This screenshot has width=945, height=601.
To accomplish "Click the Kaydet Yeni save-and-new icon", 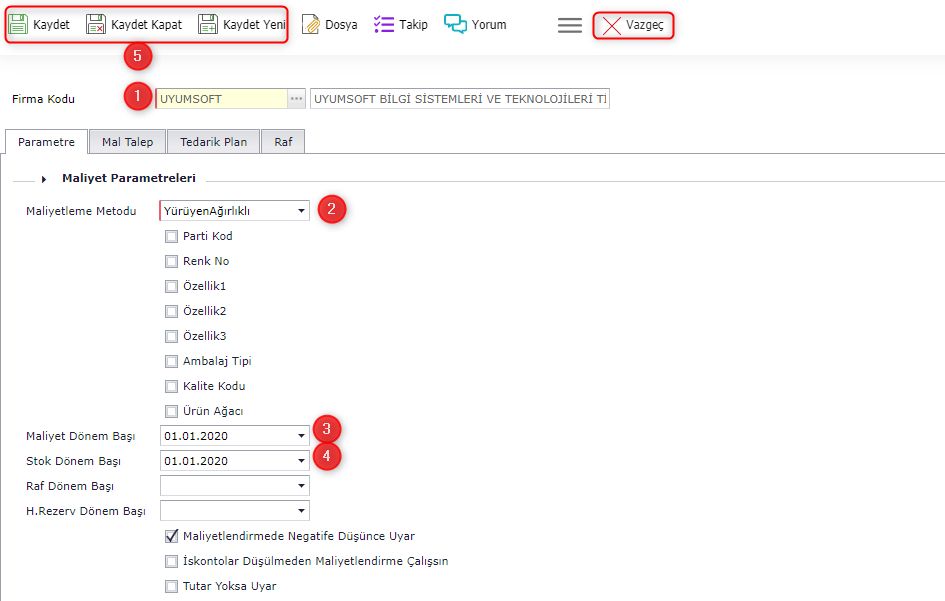I will [208, 25].
